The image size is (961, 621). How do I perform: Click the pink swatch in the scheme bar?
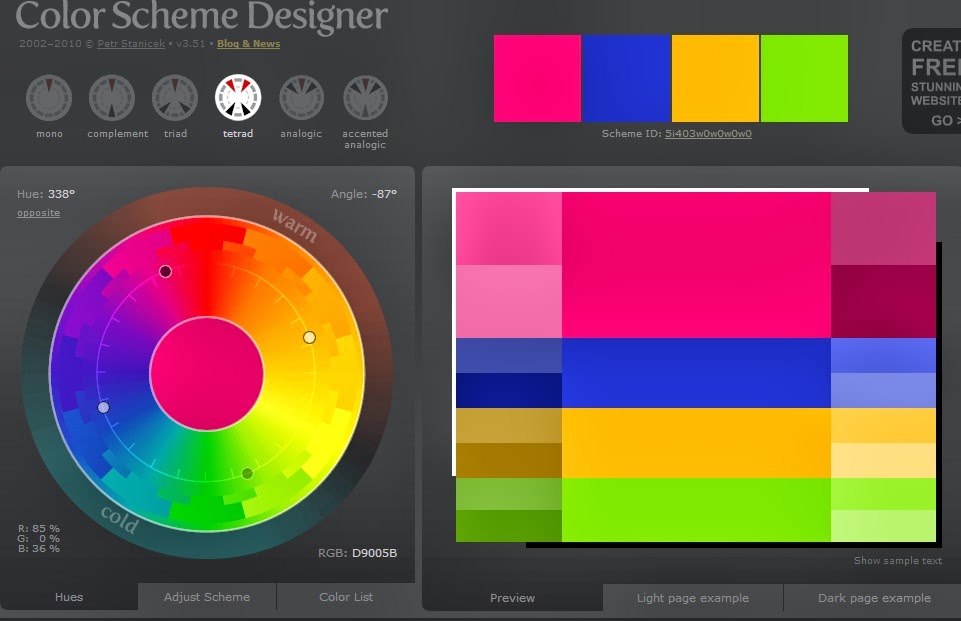coord(536,77)
